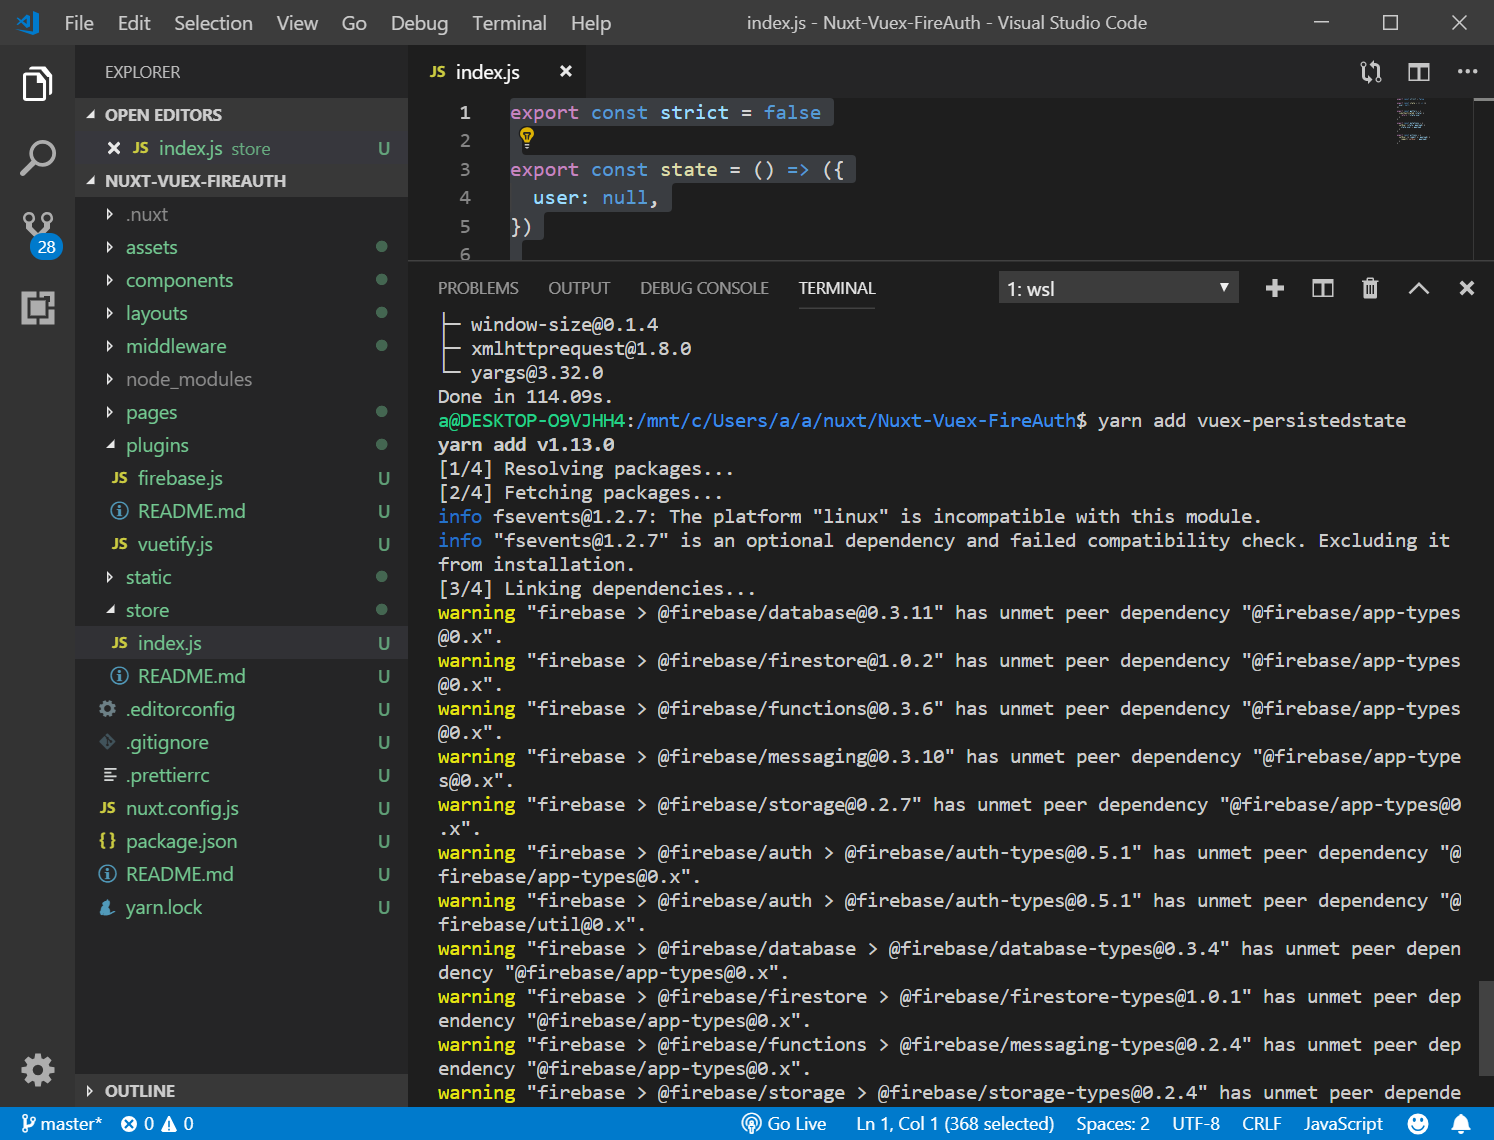Switch to the PROBLEMS panel tab
This screenshot has height=1140, width=1494.
point(478,288)
